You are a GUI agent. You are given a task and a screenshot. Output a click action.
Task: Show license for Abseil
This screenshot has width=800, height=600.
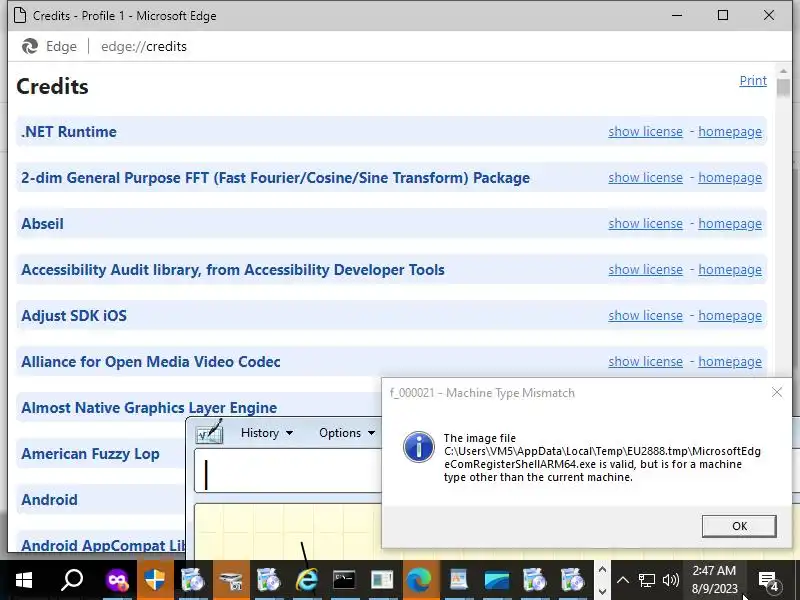click(645, 223)
